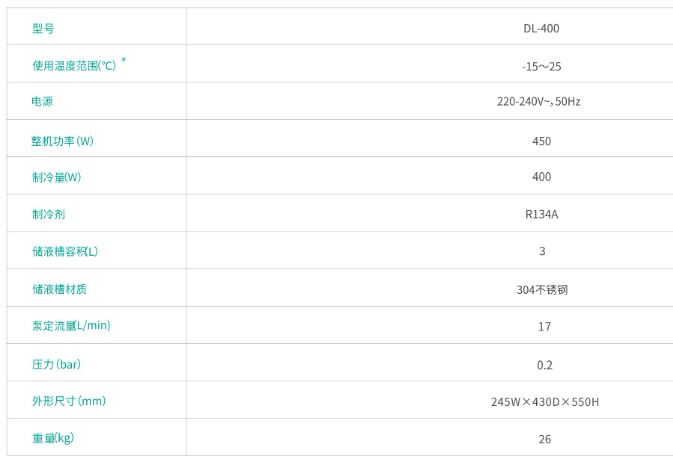Image resolution: width=673 pixels, height=472 pixels.
Task: Click the 储液槽容积(L) label
Action: click(66, 251)
